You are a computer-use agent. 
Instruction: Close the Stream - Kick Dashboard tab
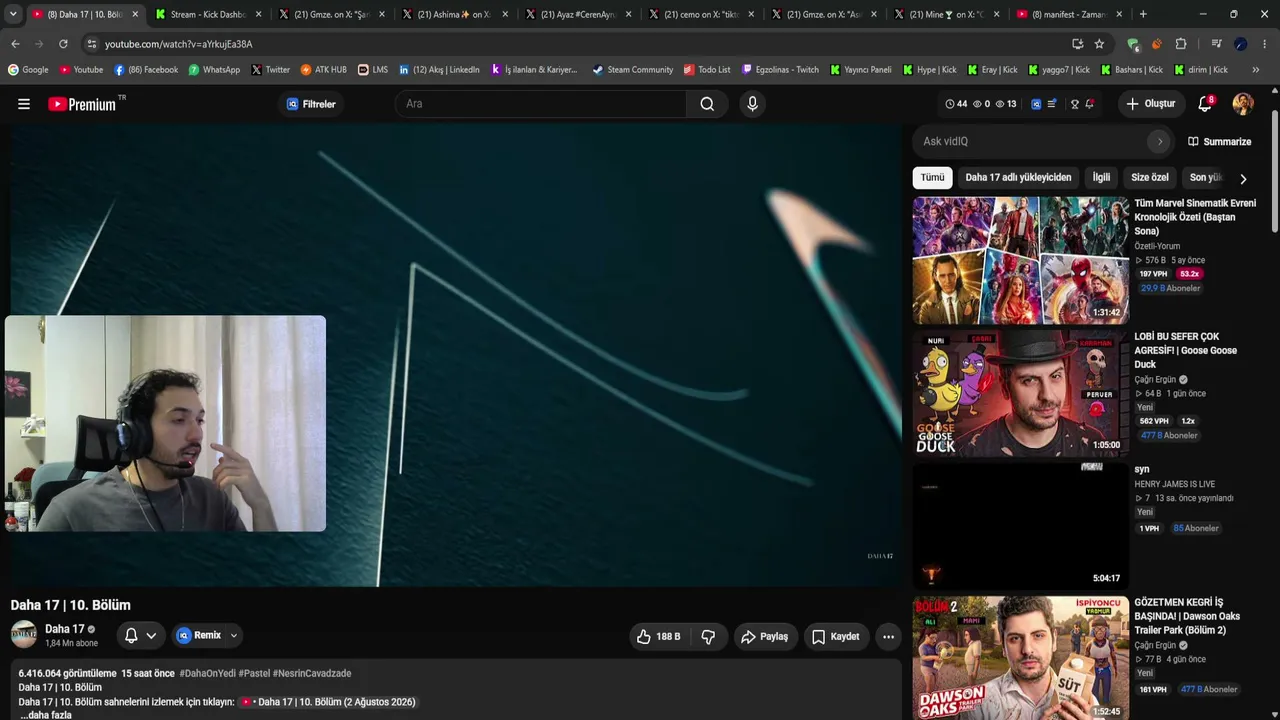tap(259, 14)
